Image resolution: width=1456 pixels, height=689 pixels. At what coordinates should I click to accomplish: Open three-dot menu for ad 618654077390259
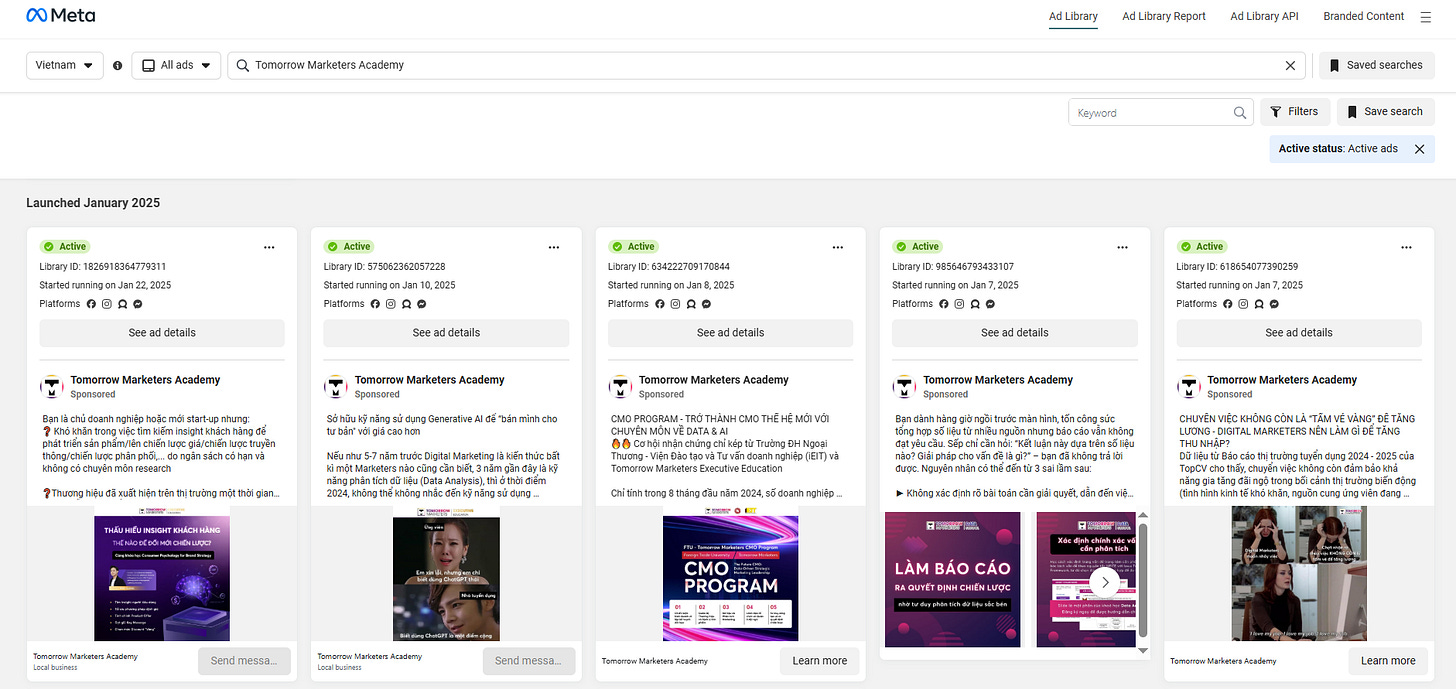tap(1406, 247)
